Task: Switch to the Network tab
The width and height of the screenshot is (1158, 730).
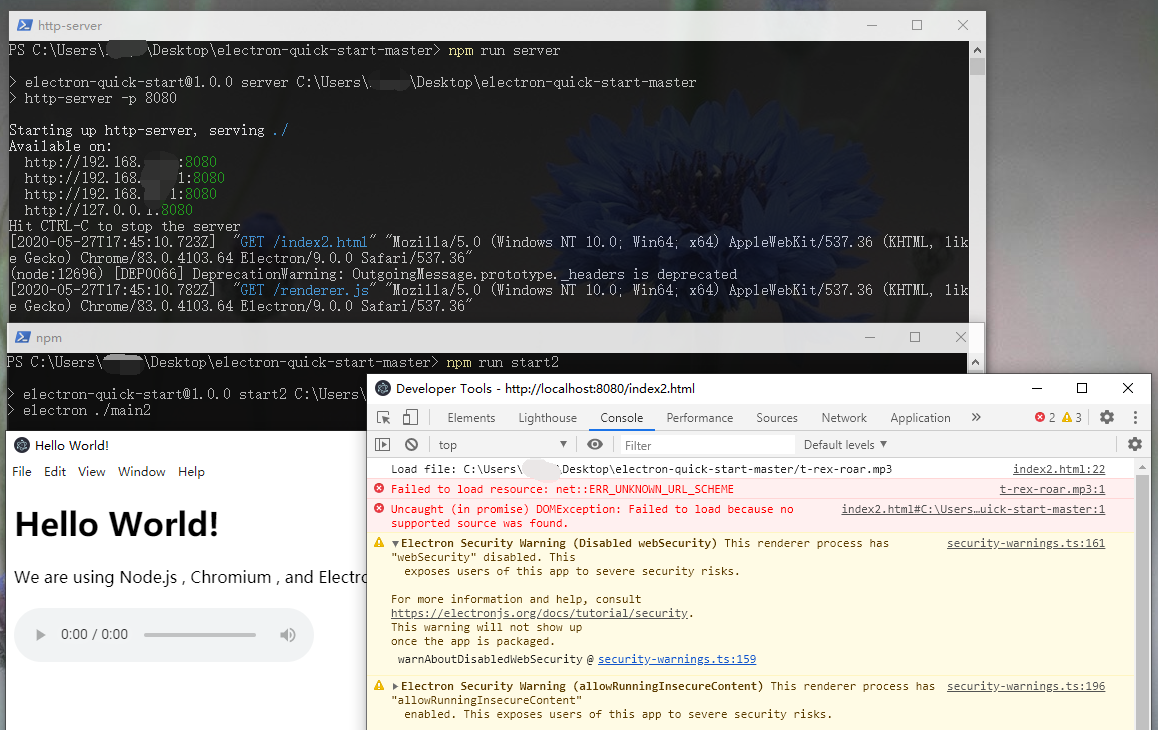Action: point(843,417)
